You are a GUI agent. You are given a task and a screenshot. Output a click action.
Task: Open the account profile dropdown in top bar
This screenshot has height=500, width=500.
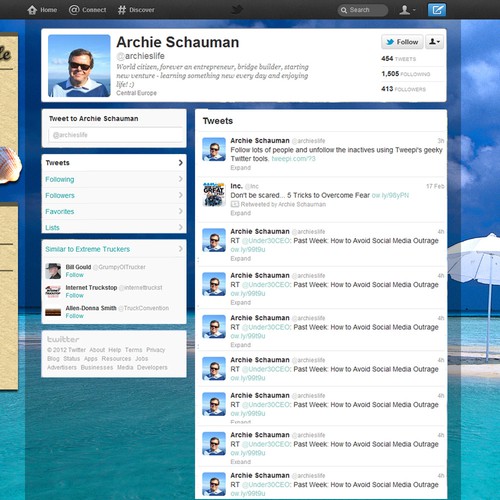(x=407, y=10)
